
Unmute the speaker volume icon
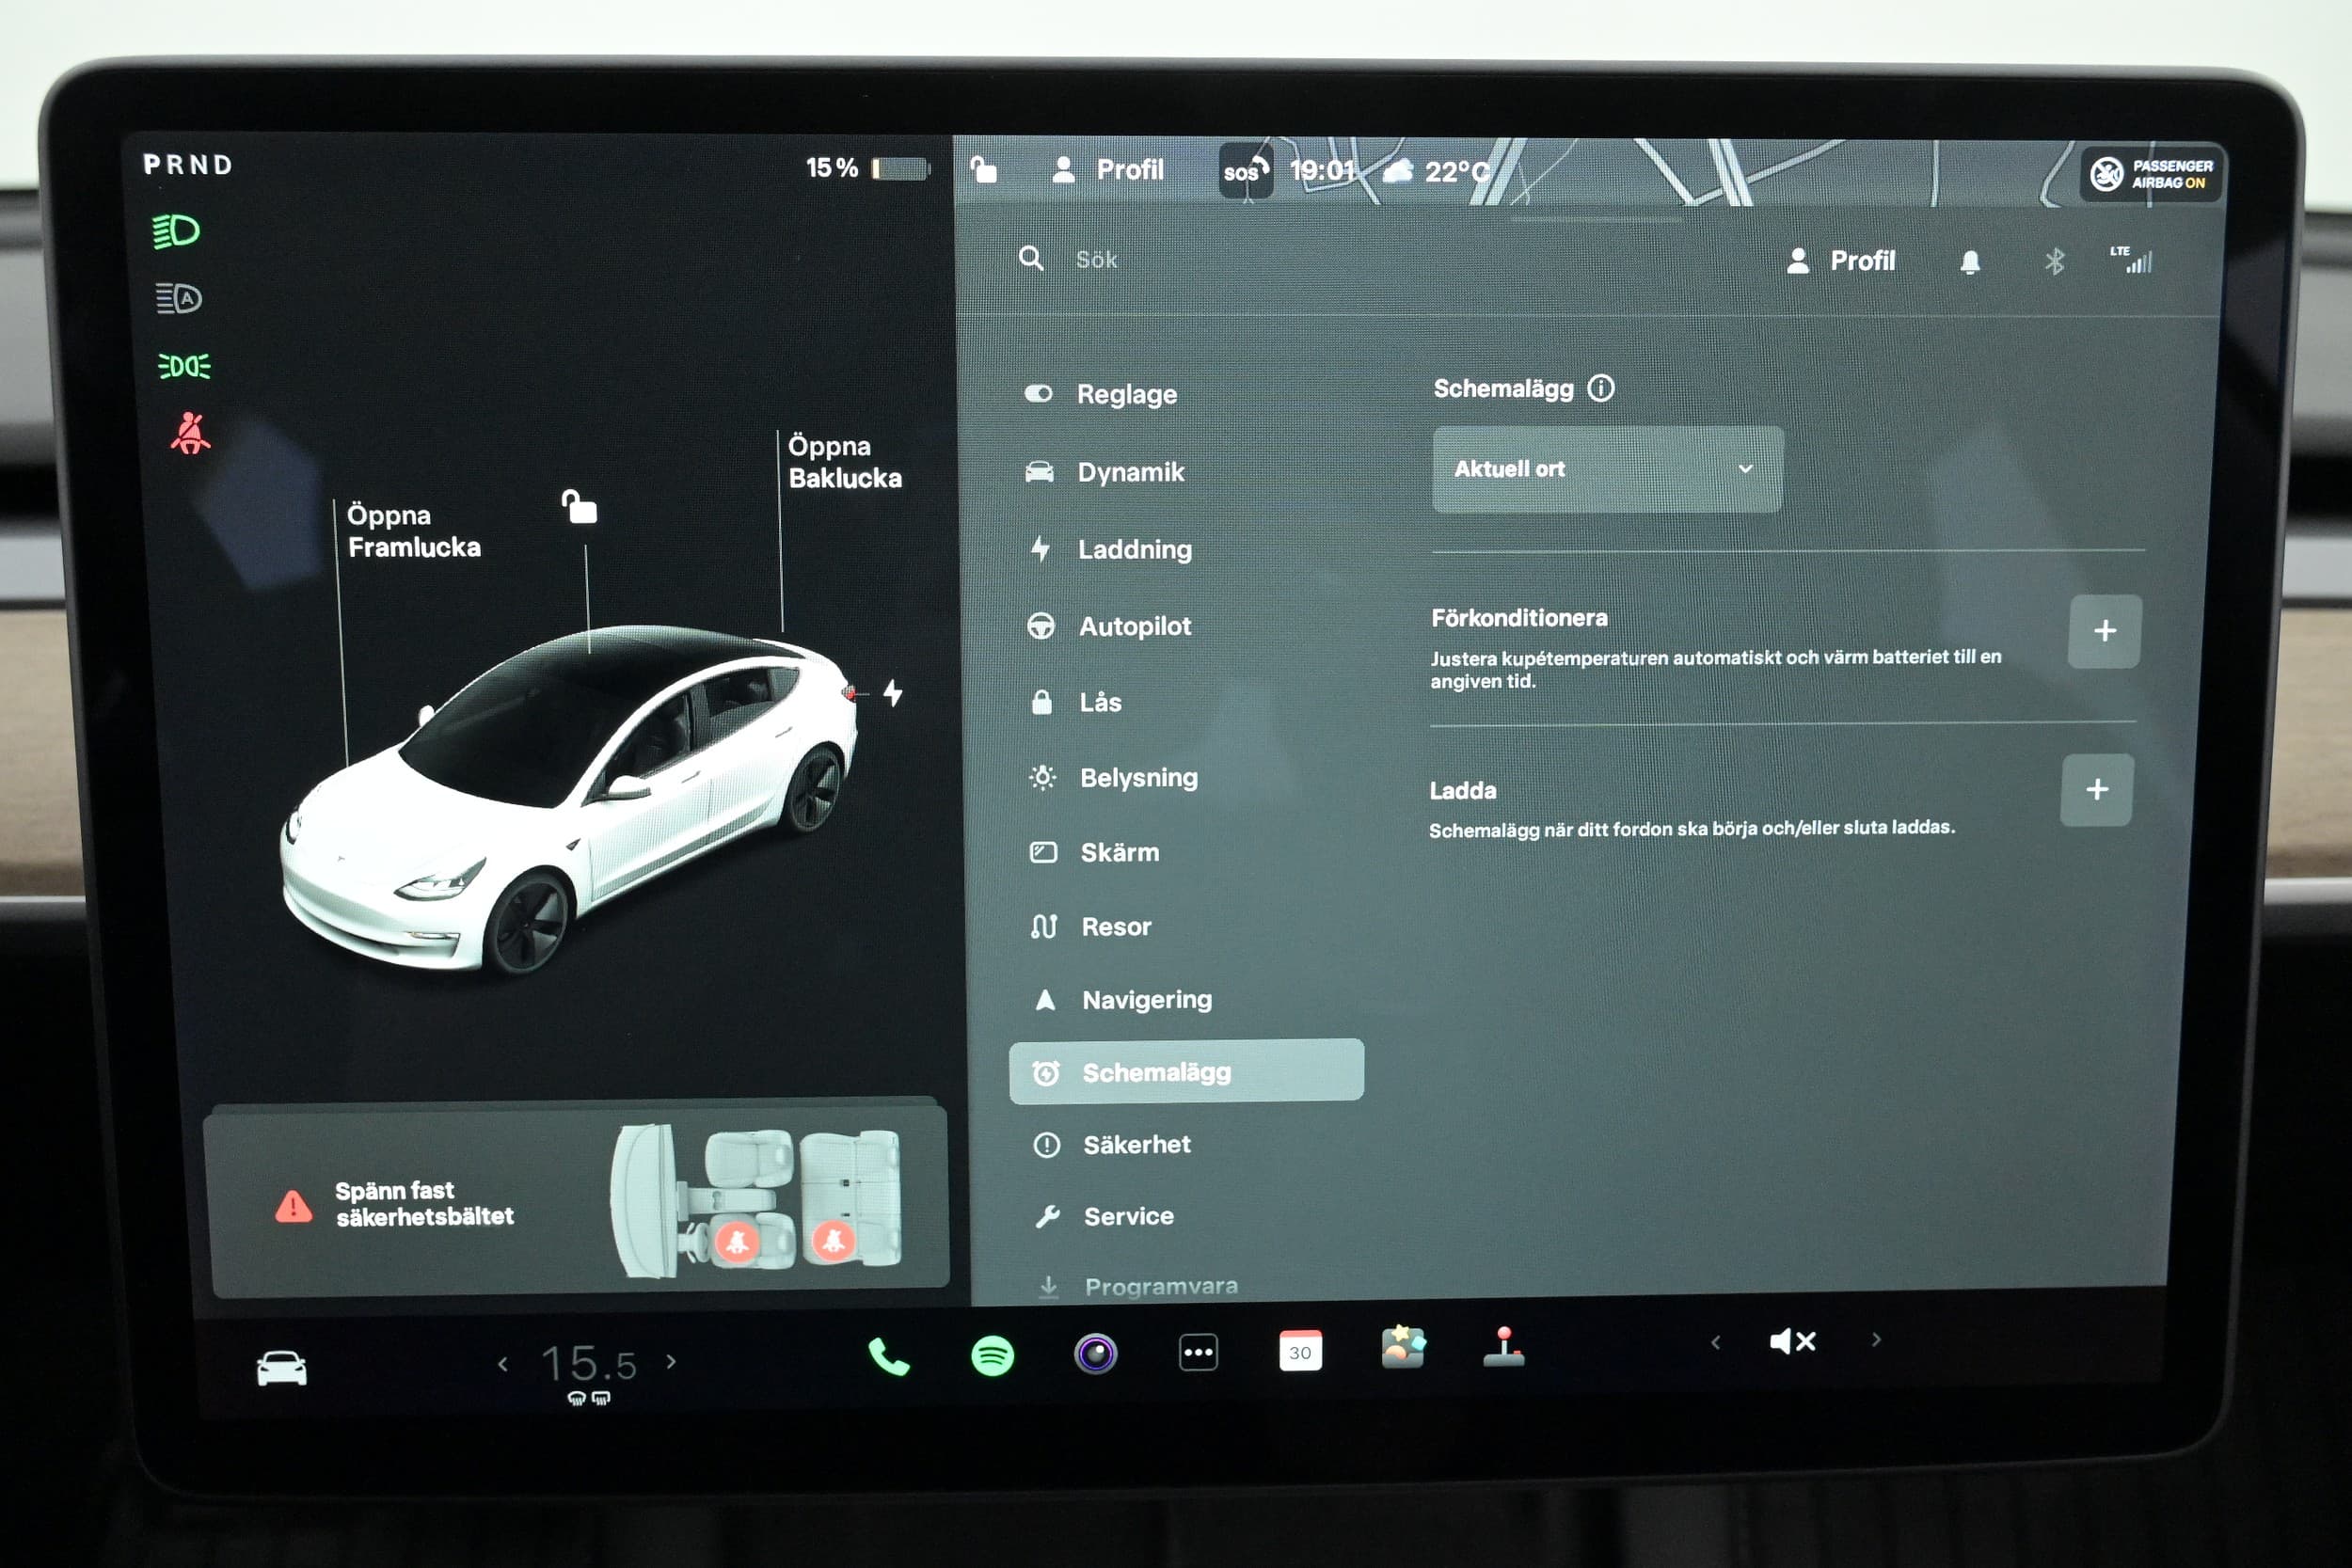(x=1791, y=1341)
